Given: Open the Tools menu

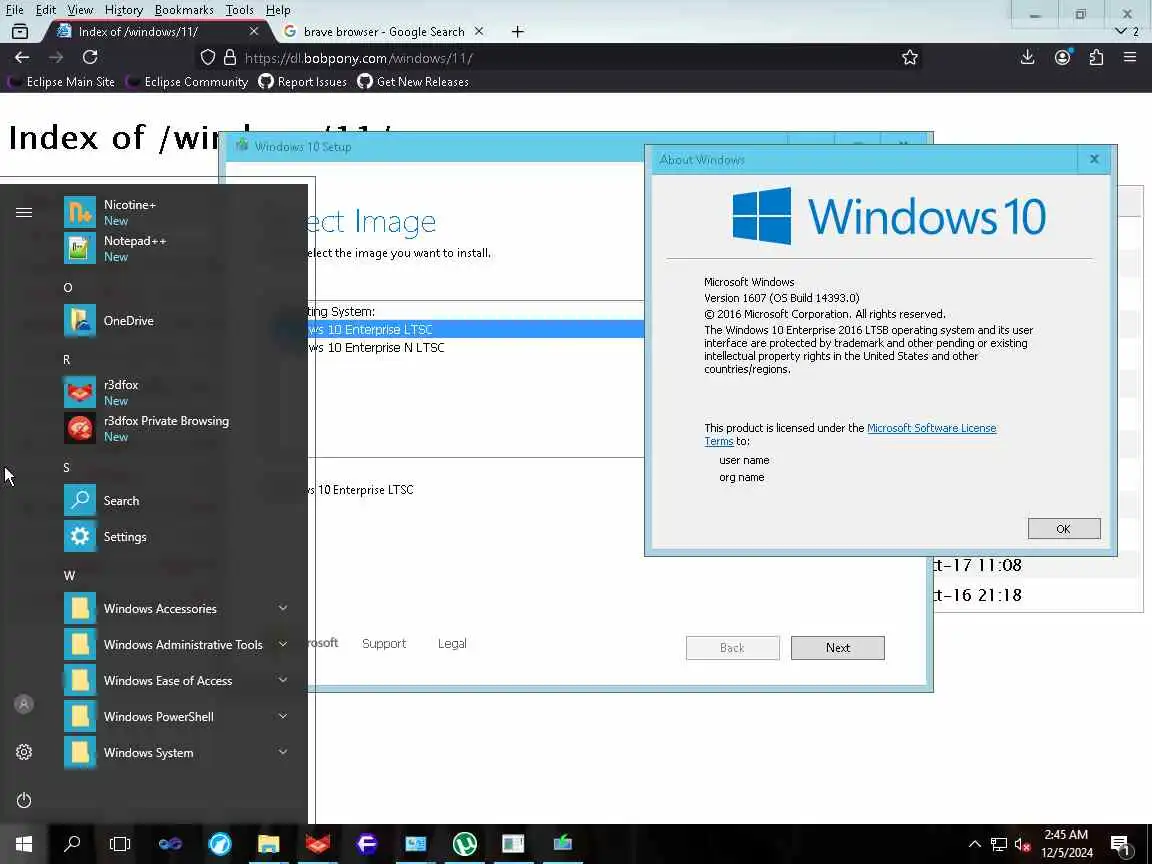Looking at the screenshot, I should (x=240, y=10).
